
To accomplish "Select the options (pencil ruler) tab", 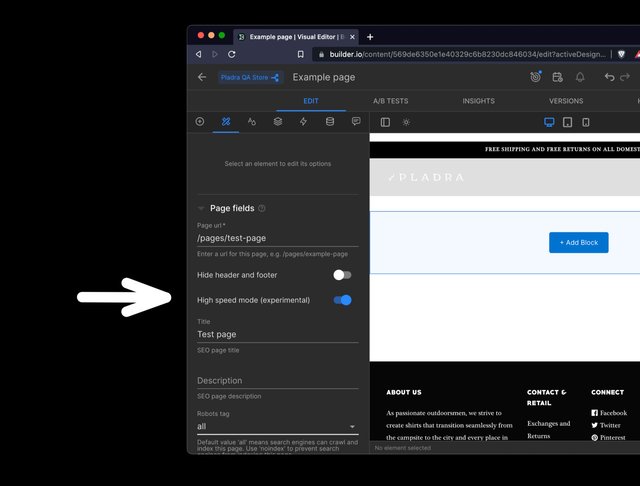I will 226,121.
